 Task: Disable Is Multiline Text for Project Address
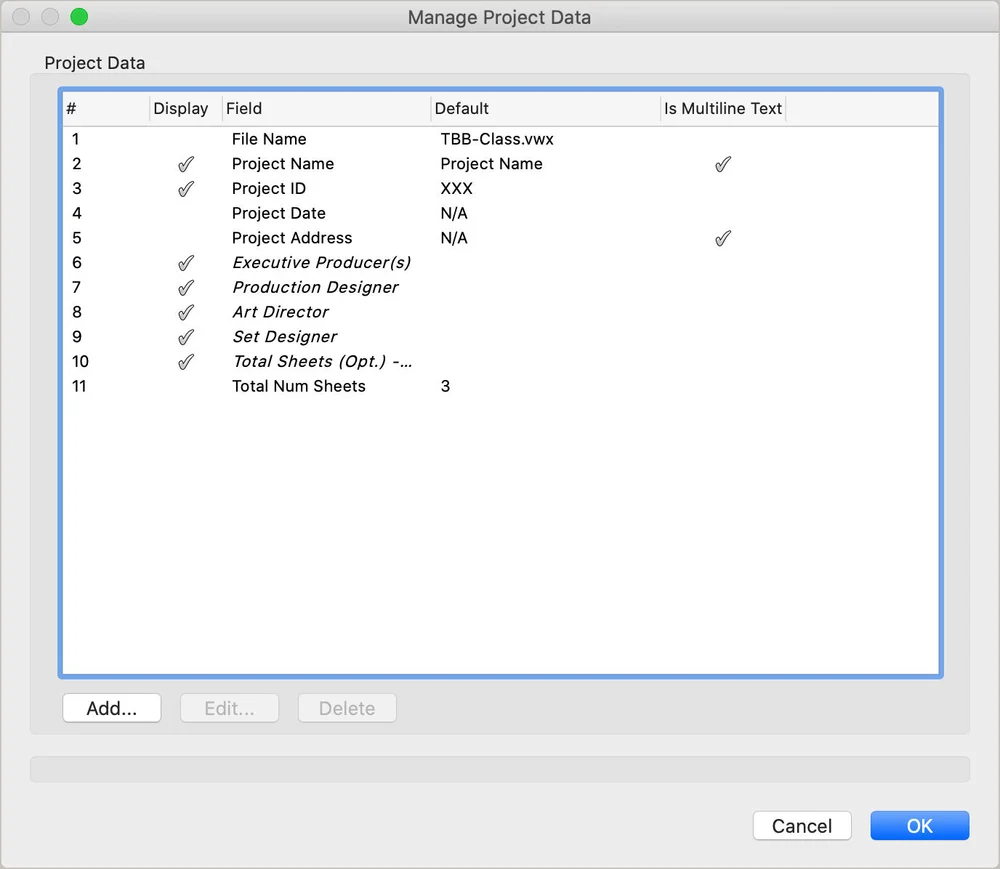[x=722, y=238]
